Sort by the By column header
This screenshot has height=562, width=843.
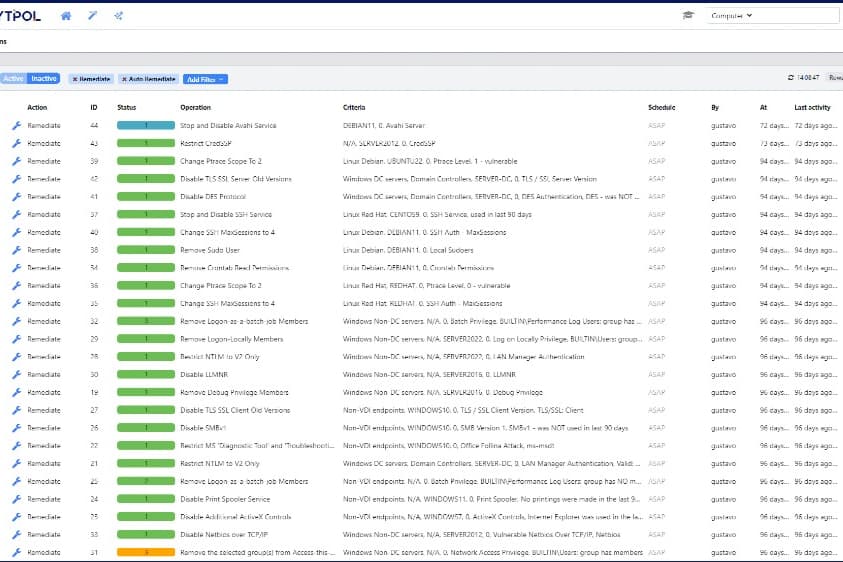coord(715,108)
